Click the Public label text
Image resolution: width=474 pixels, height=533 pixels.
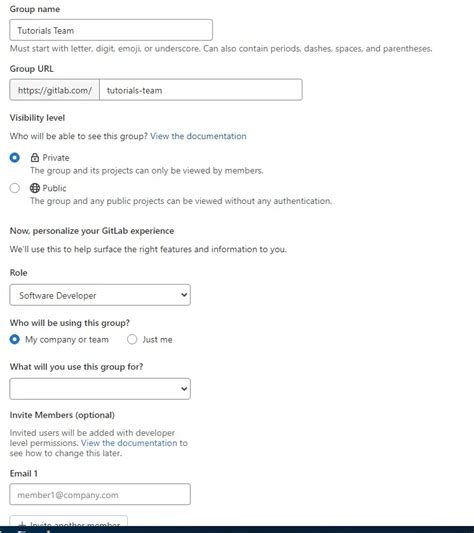(54, 188)
